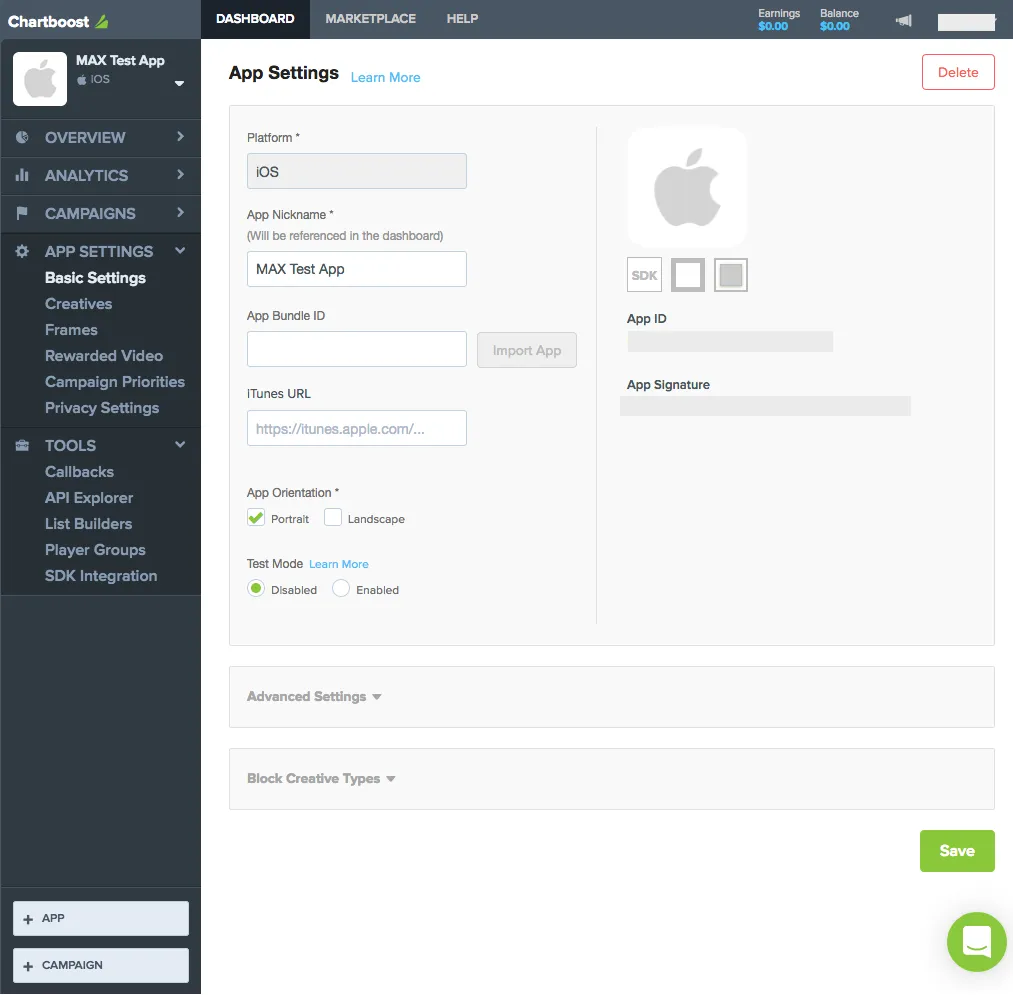This screenshot has width=1013, height=995.
Task: Click the SDK icon below app image
Action: coord(644,275)
